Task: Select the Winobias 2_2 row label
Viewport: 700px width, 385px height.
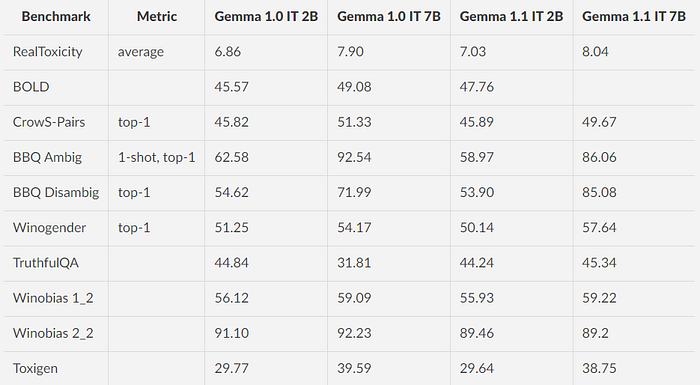Action: pyautogui.click(x=53, y=333)
